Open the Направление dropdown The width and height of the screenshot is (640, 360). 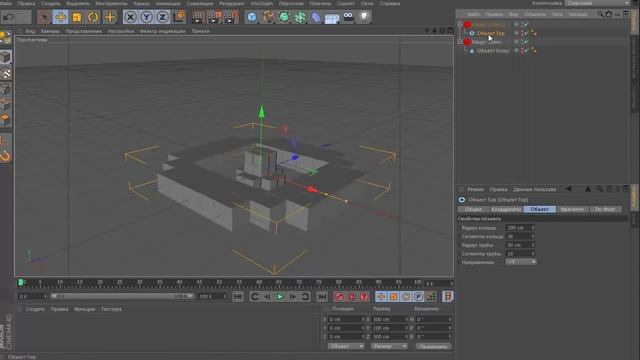(521, 262)
